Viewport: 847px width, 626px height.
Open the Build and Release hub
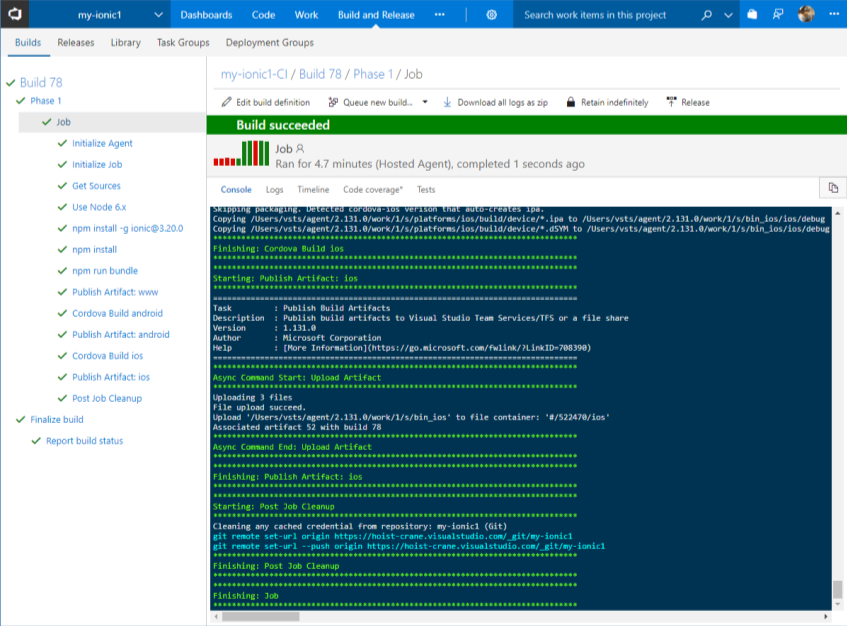coord(376,15)
